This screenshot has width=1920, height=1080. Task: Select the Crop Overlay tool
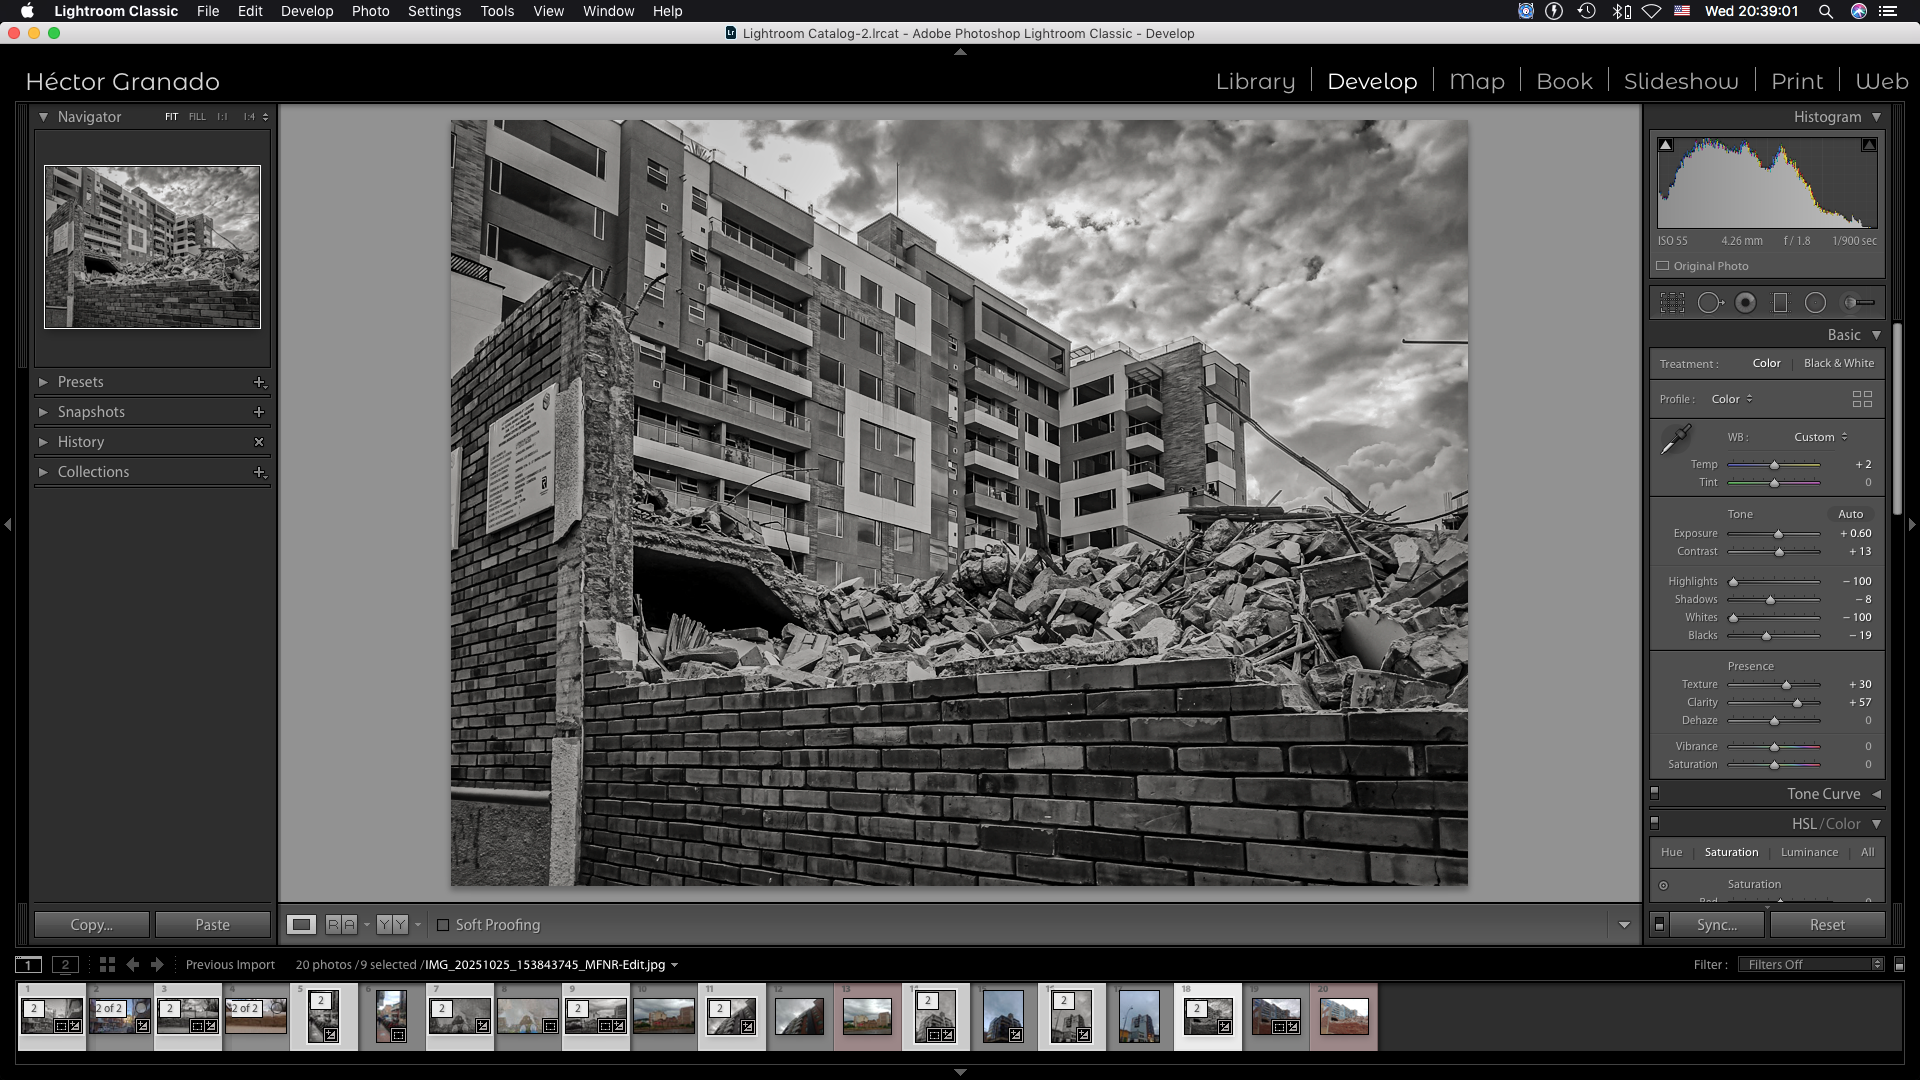click(x=1672, y=303)
